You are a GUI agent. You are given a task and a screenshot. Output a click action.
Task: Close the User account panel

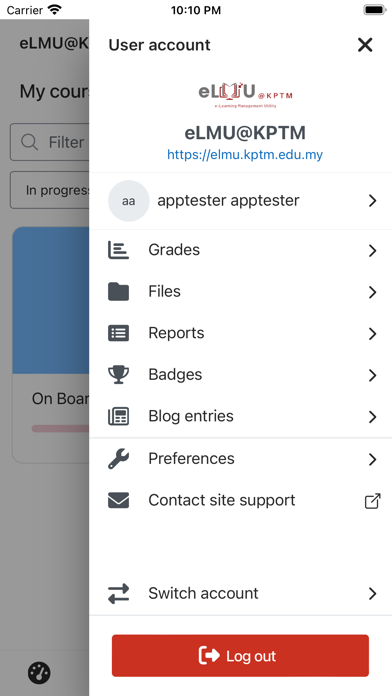(365, 45)
